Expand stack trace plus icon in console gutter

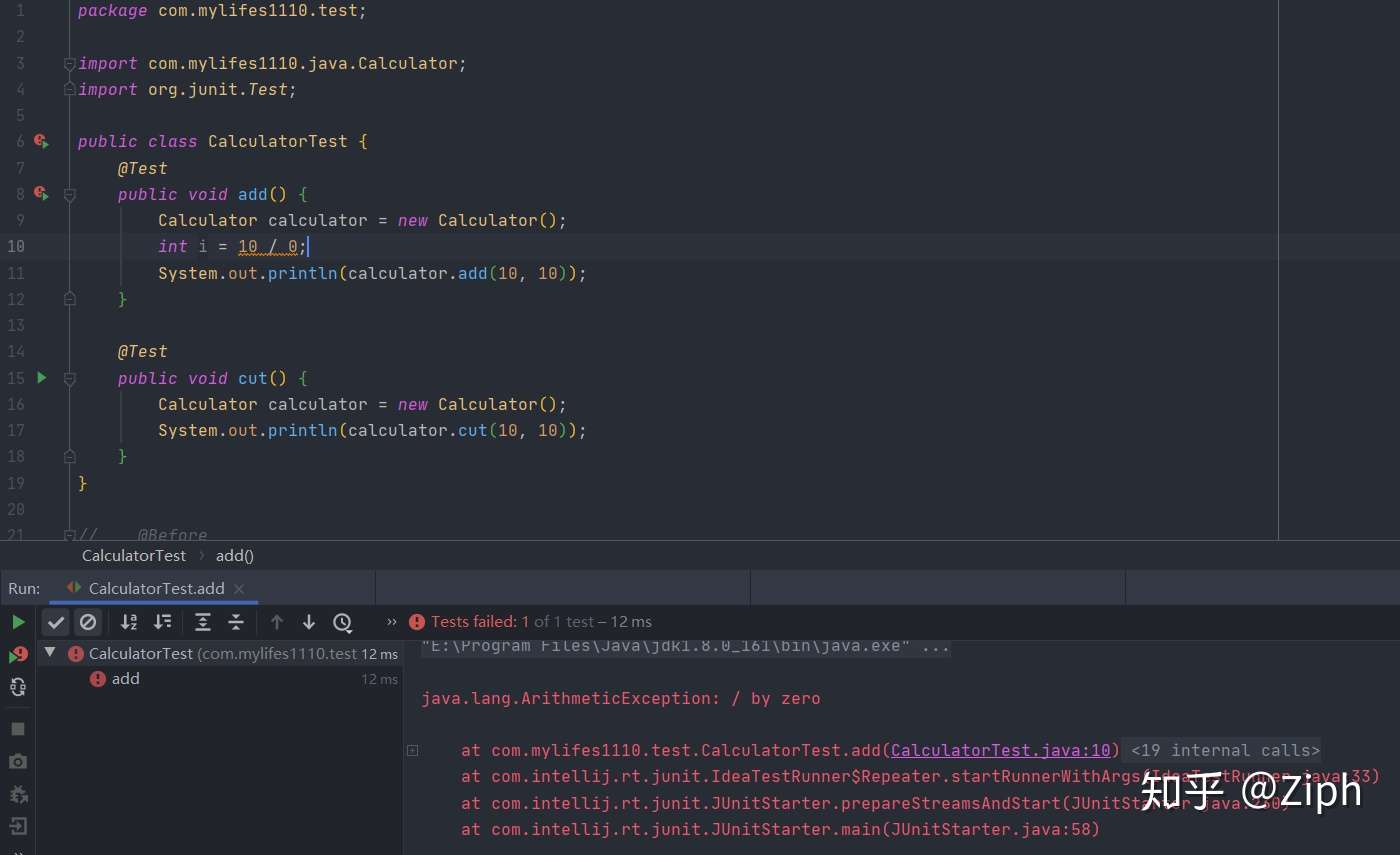(412, 750)
